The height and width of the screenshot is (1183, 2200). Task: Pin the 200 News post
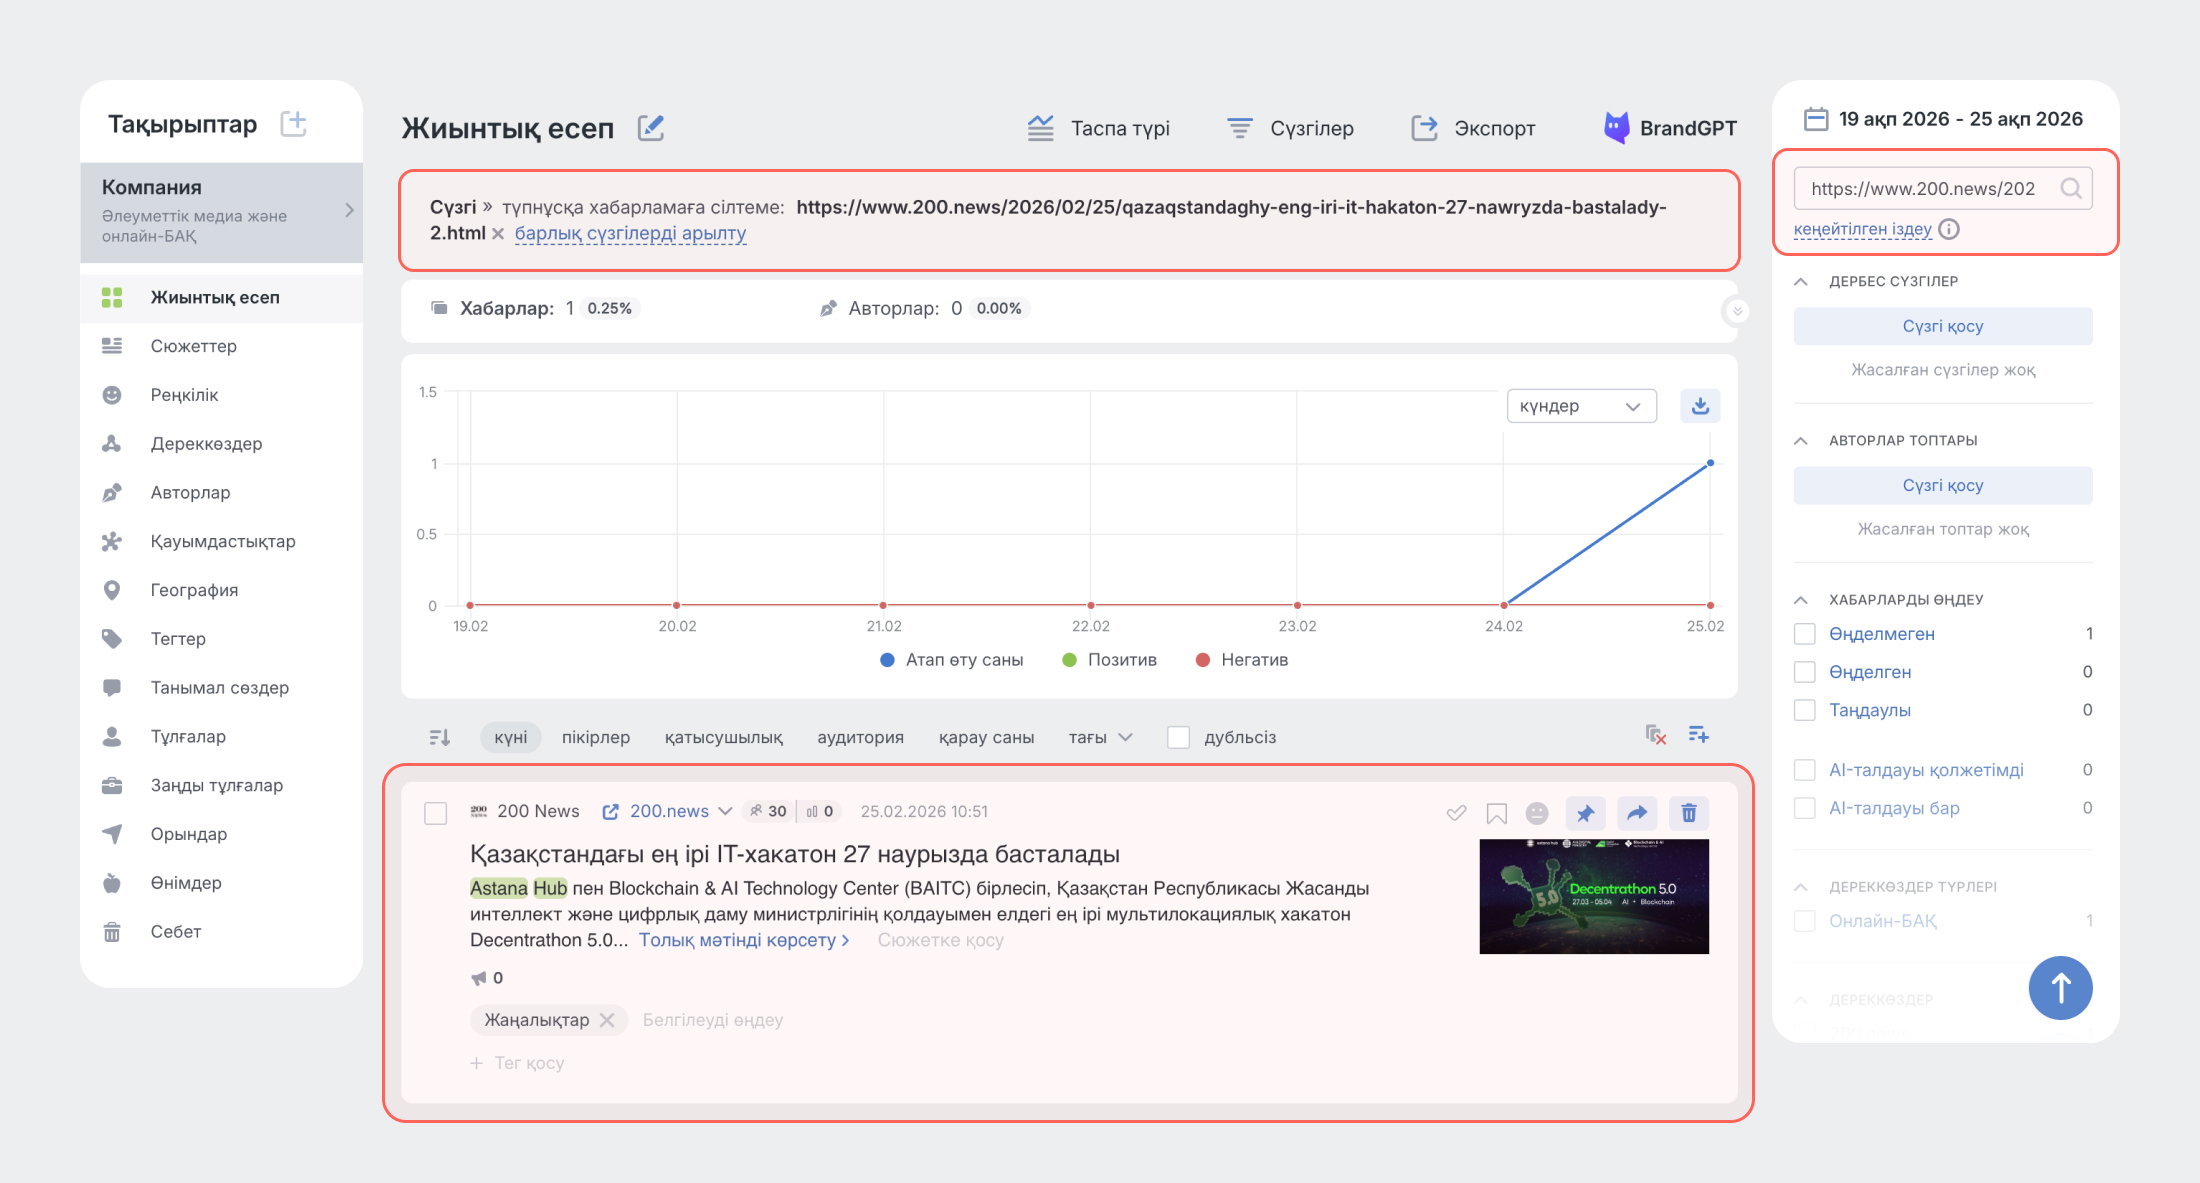1585,813
